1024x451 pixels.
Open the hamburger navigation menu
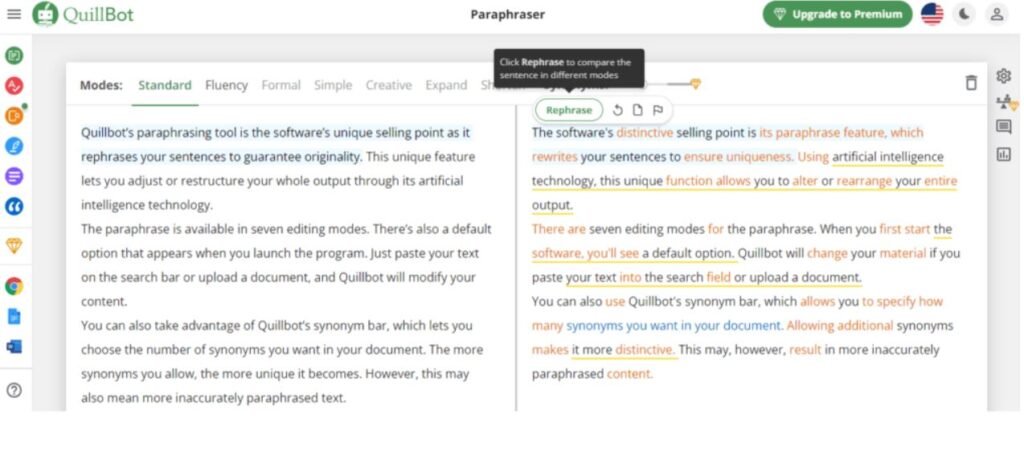pos(14,14)
